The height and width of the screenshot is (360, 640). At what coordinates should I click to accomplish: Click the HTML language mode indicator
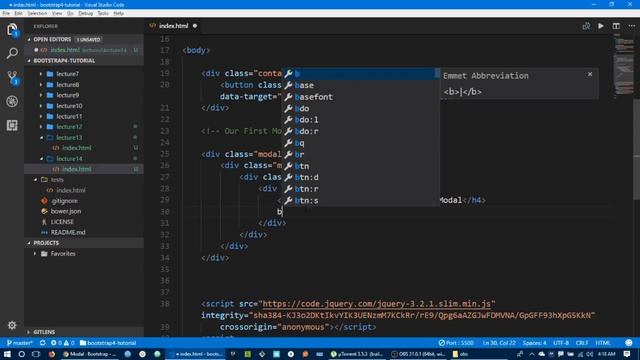pos(603,343)
